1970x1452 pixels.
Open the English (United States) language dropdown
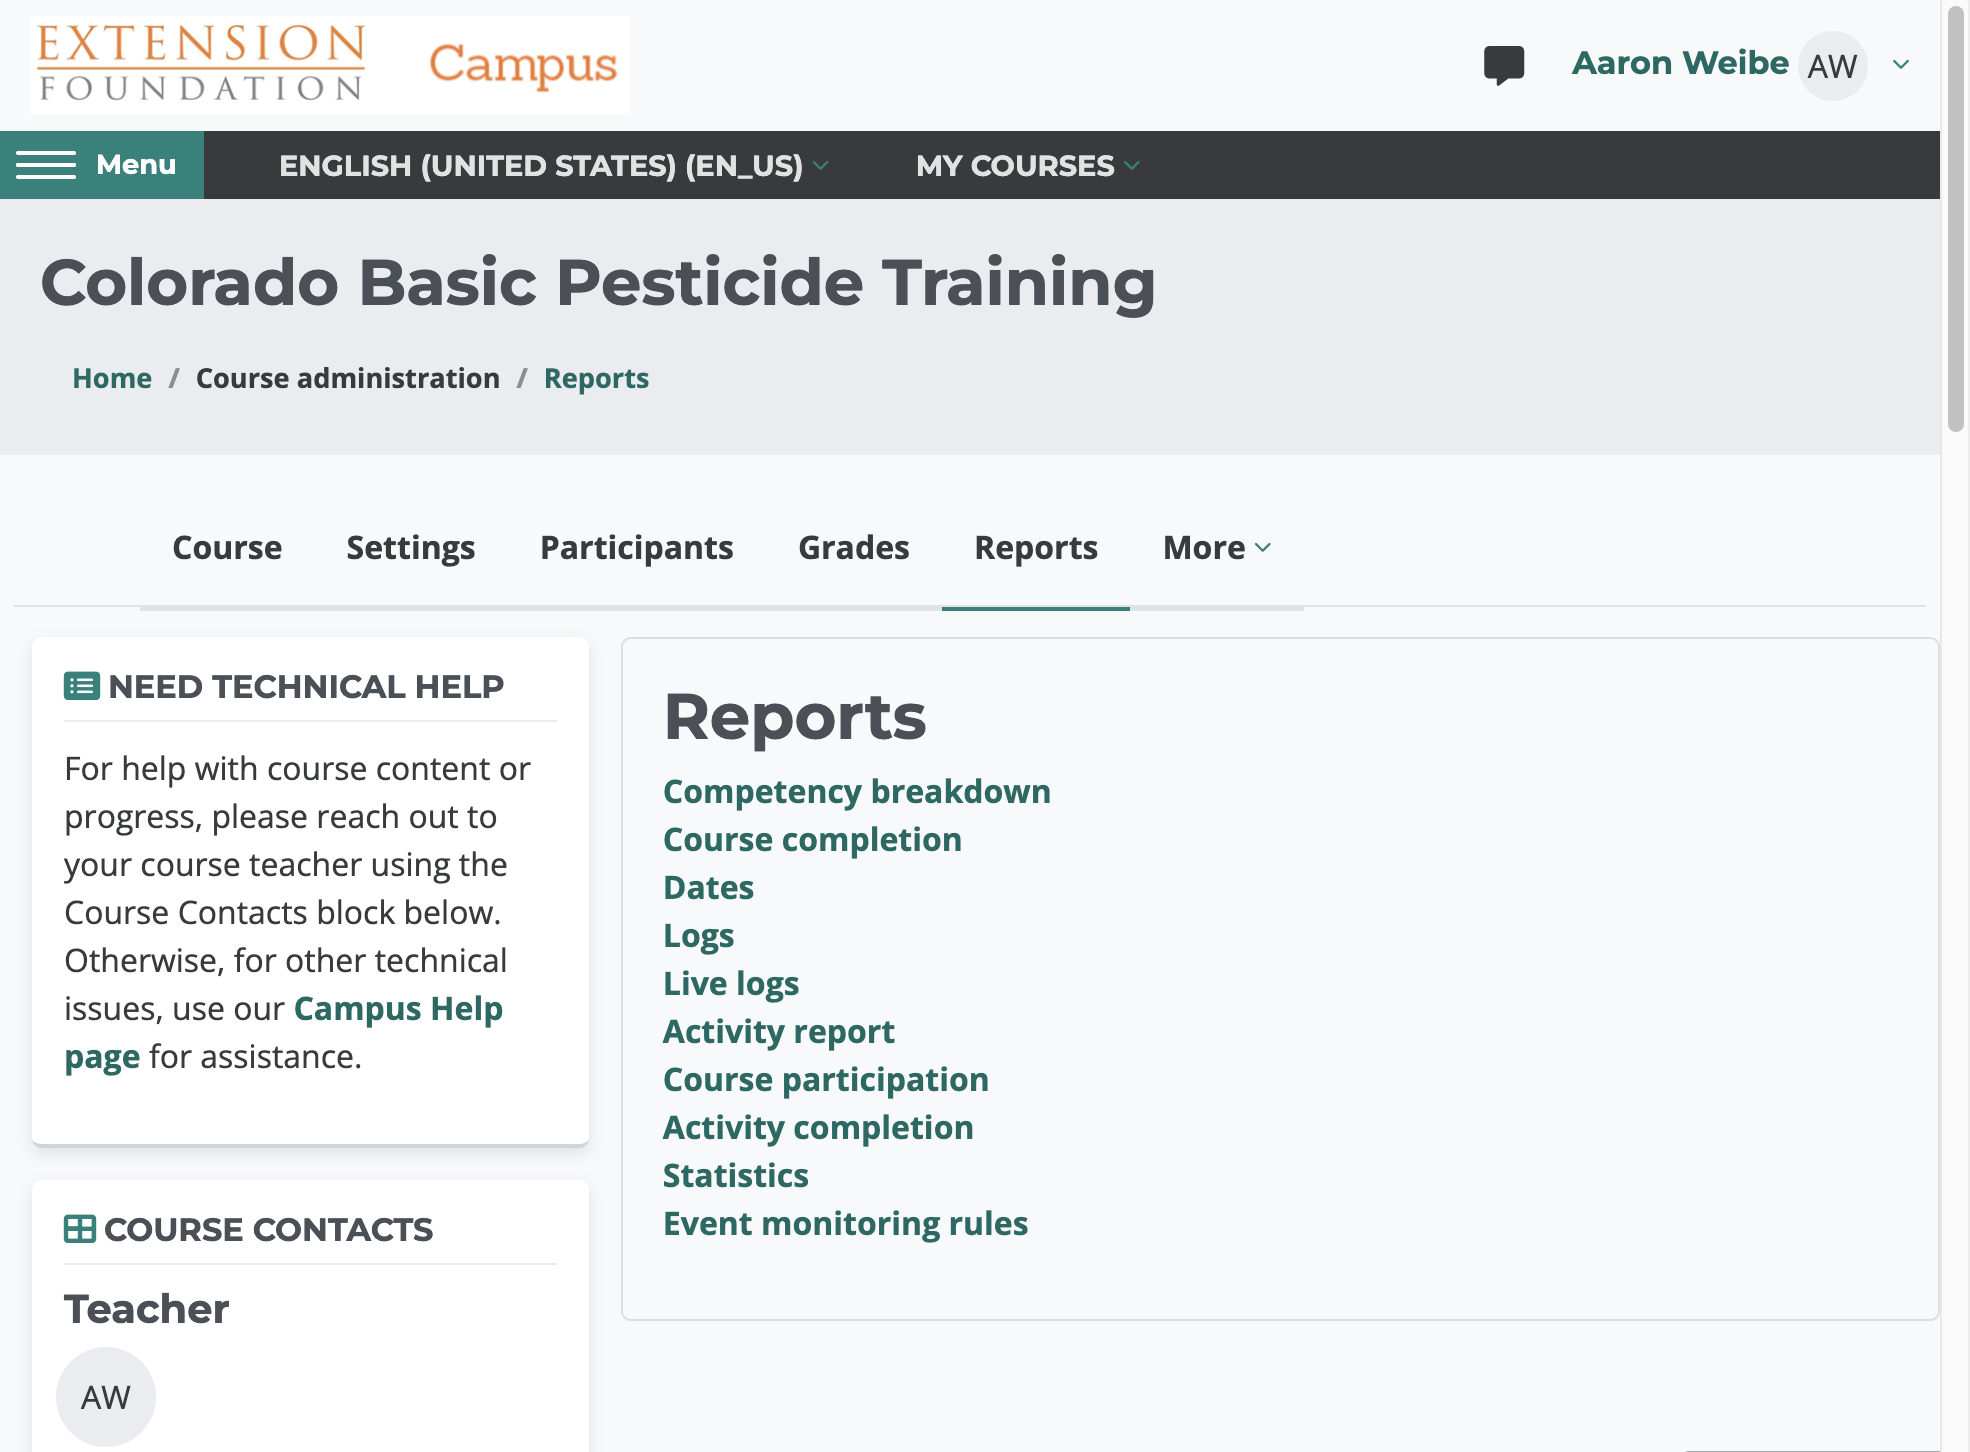[x=553, y=165]
